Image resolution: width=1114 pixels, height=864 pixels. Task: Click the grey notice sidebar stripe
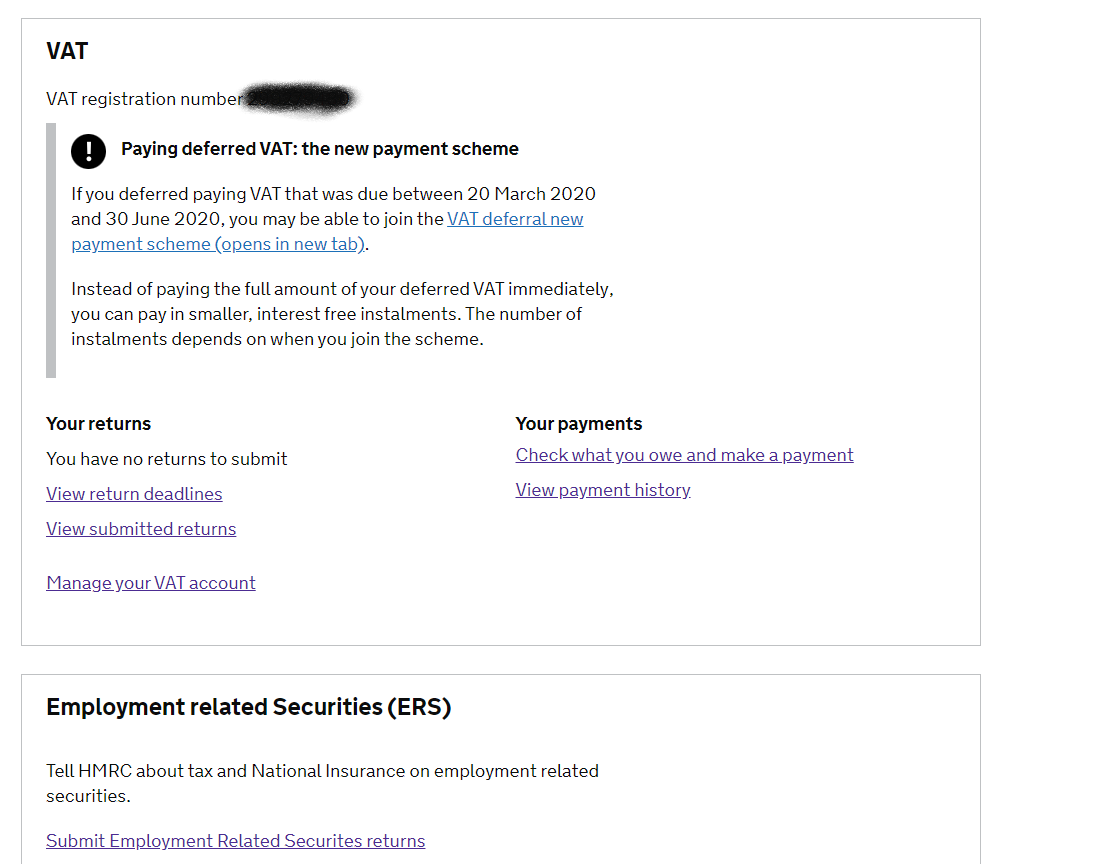pyautogui.click(x=51, y=250)
